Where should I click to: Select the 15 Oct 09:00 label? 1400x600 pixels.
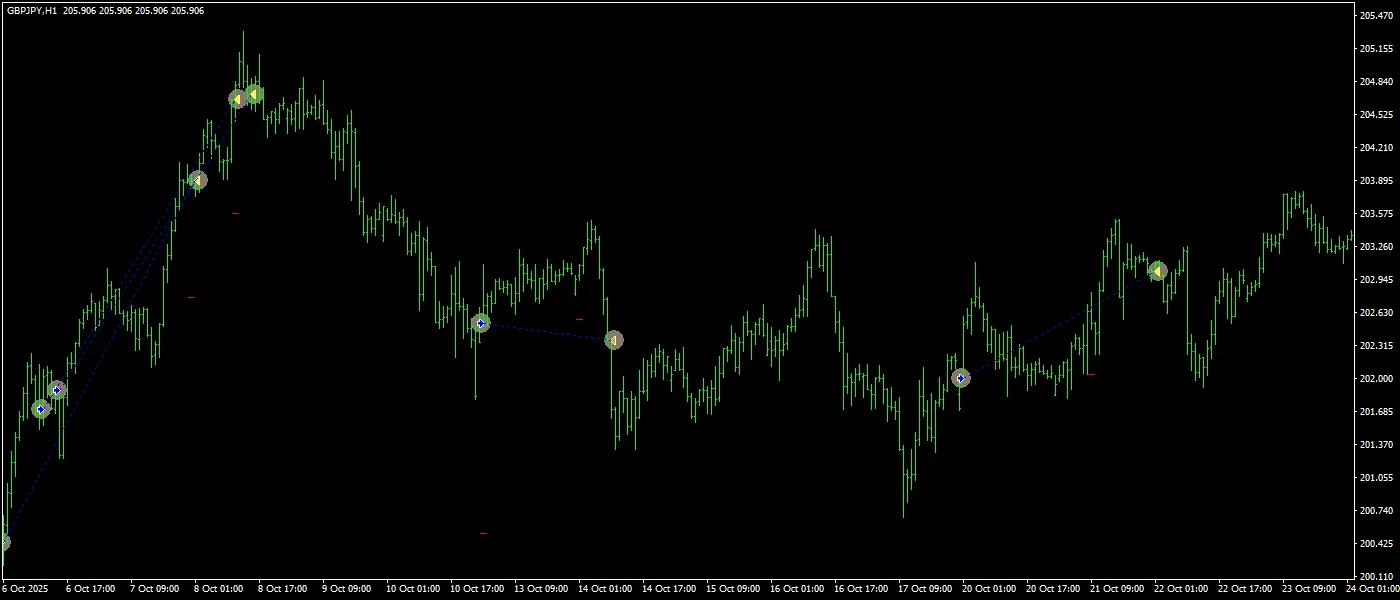[x=732, y=589]
